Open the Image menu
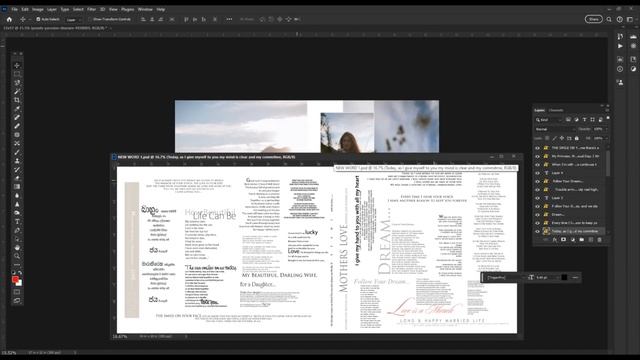Viewport: 640px width, 360px height. [x=38, y=9]
